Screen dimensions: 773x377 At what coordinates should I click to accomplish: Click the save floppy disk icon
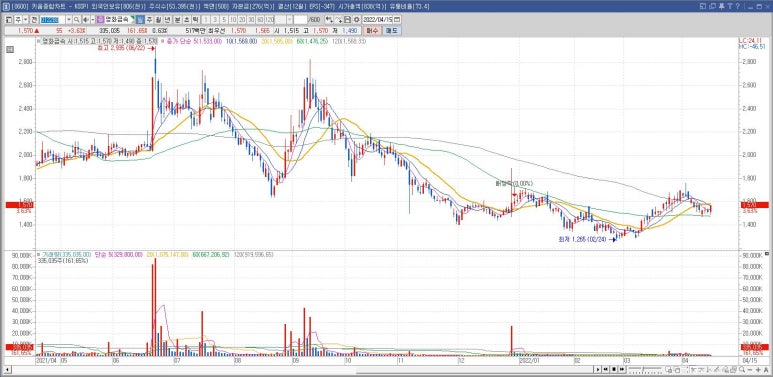tap(348, 20)
